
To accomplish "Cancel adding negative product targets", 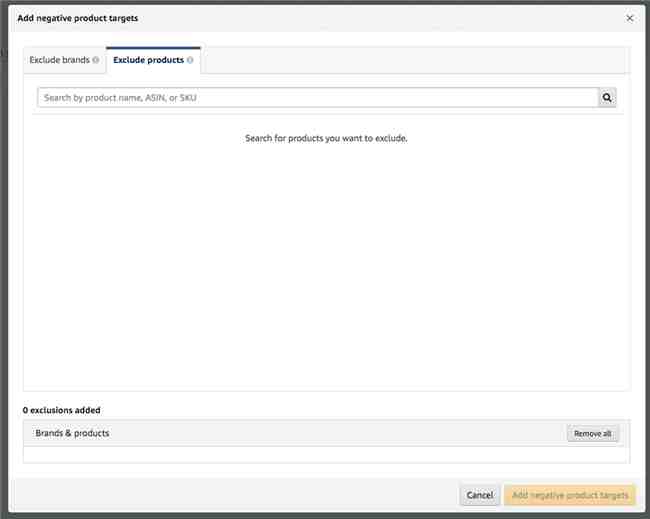I will click(480, 495).
